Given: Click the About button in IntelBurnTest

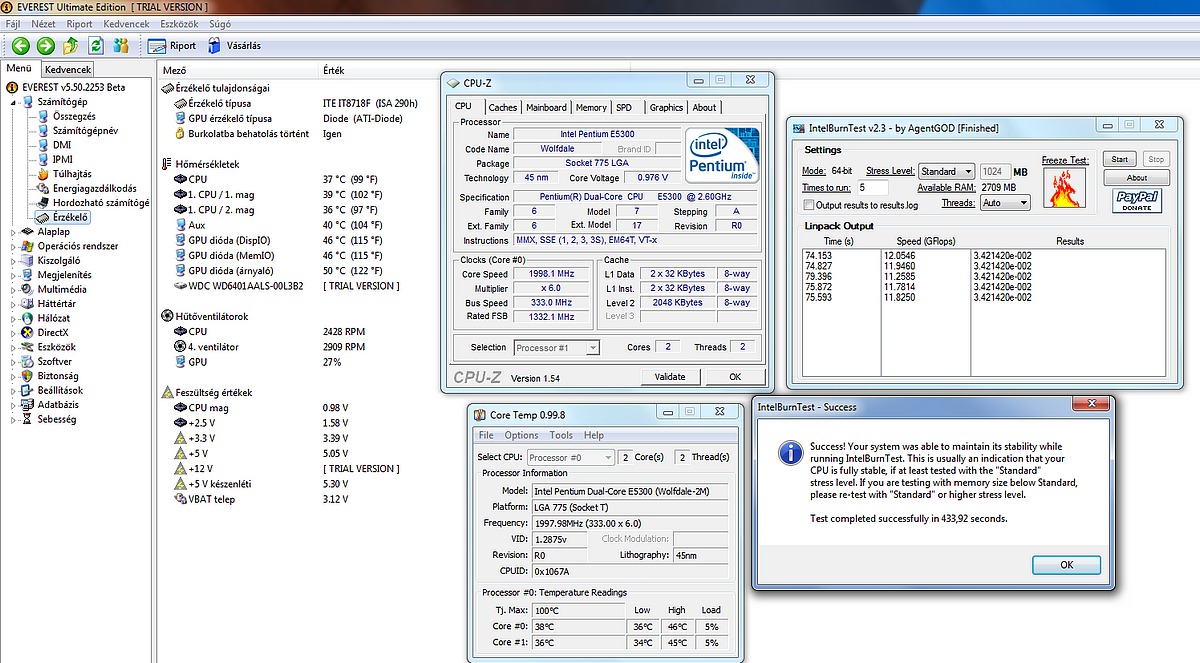Looking at the screenshot, I should [x=1137, y=178].
